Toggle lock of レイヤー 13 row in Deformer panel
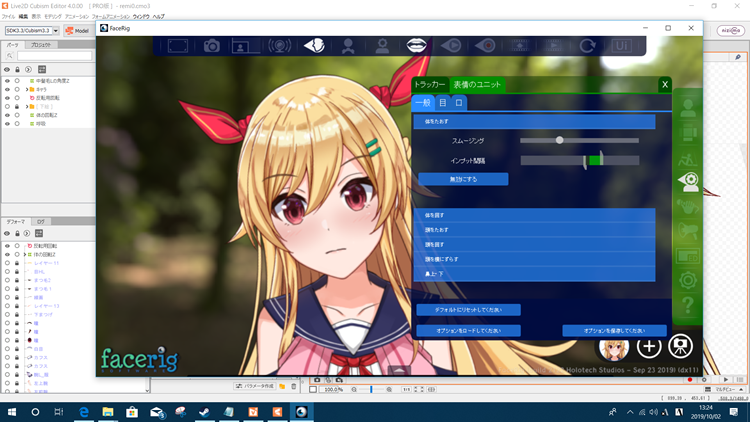This screenshot has width=750, height=422. point(17,306)
